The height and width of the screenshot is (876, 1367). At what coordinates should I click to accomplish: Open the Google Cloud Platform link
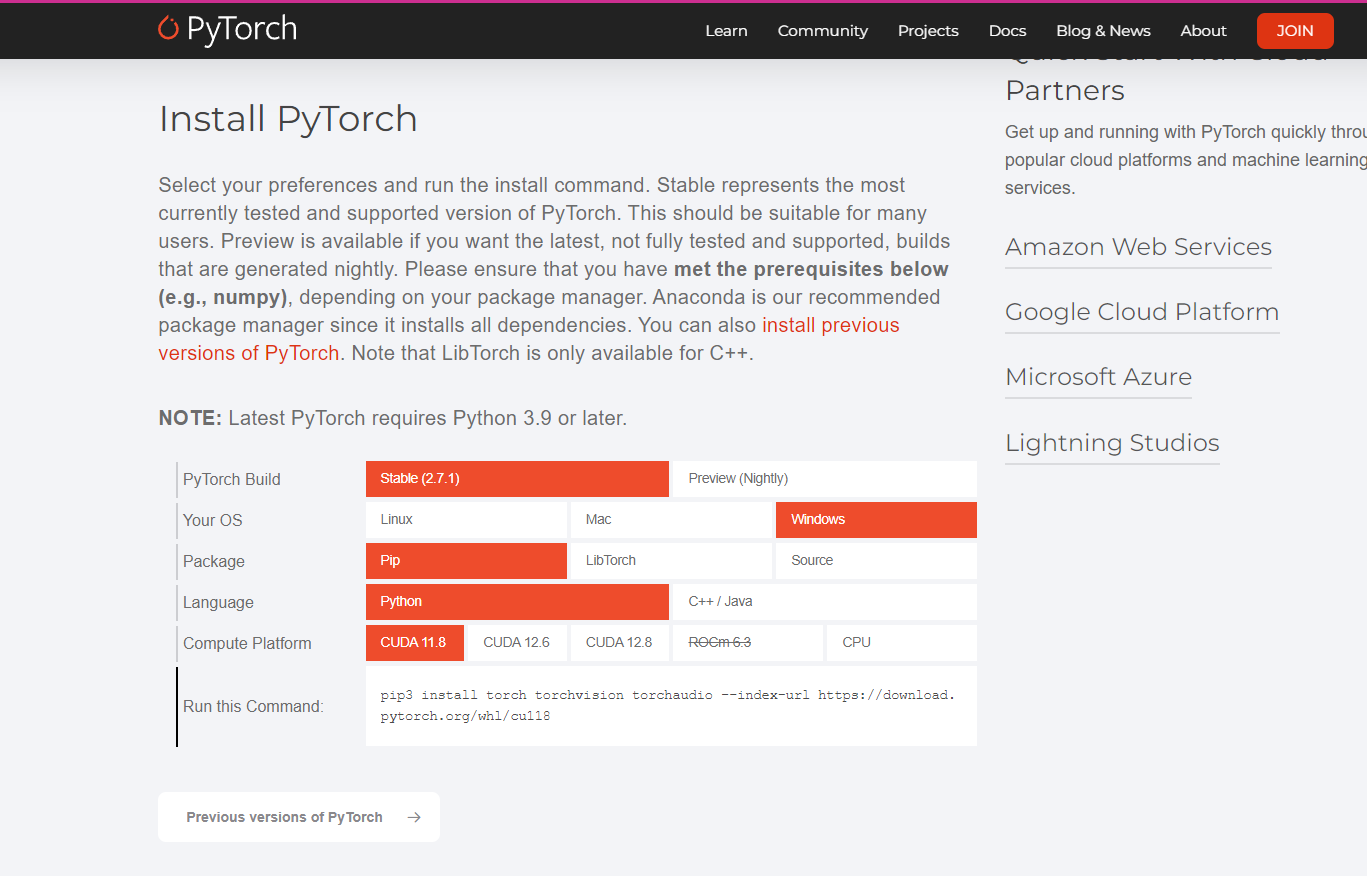pyautogui.click(x=1142, y=312)
